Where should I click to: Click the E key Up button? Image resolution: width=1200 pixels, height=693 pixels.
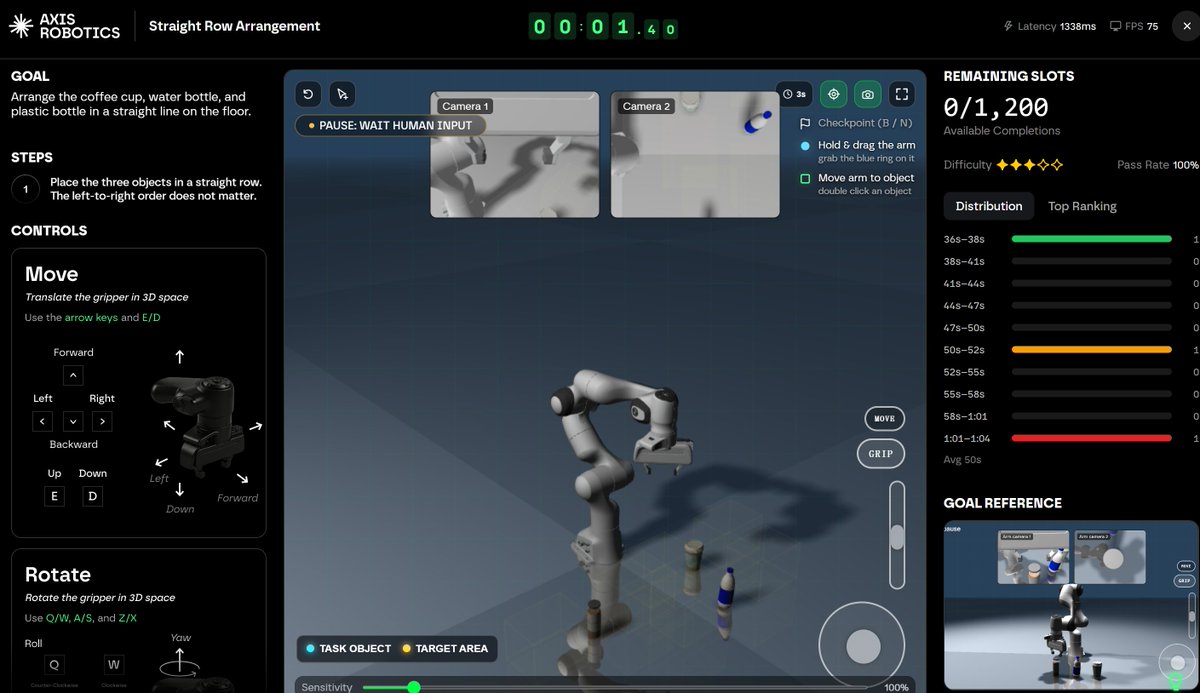54,496
